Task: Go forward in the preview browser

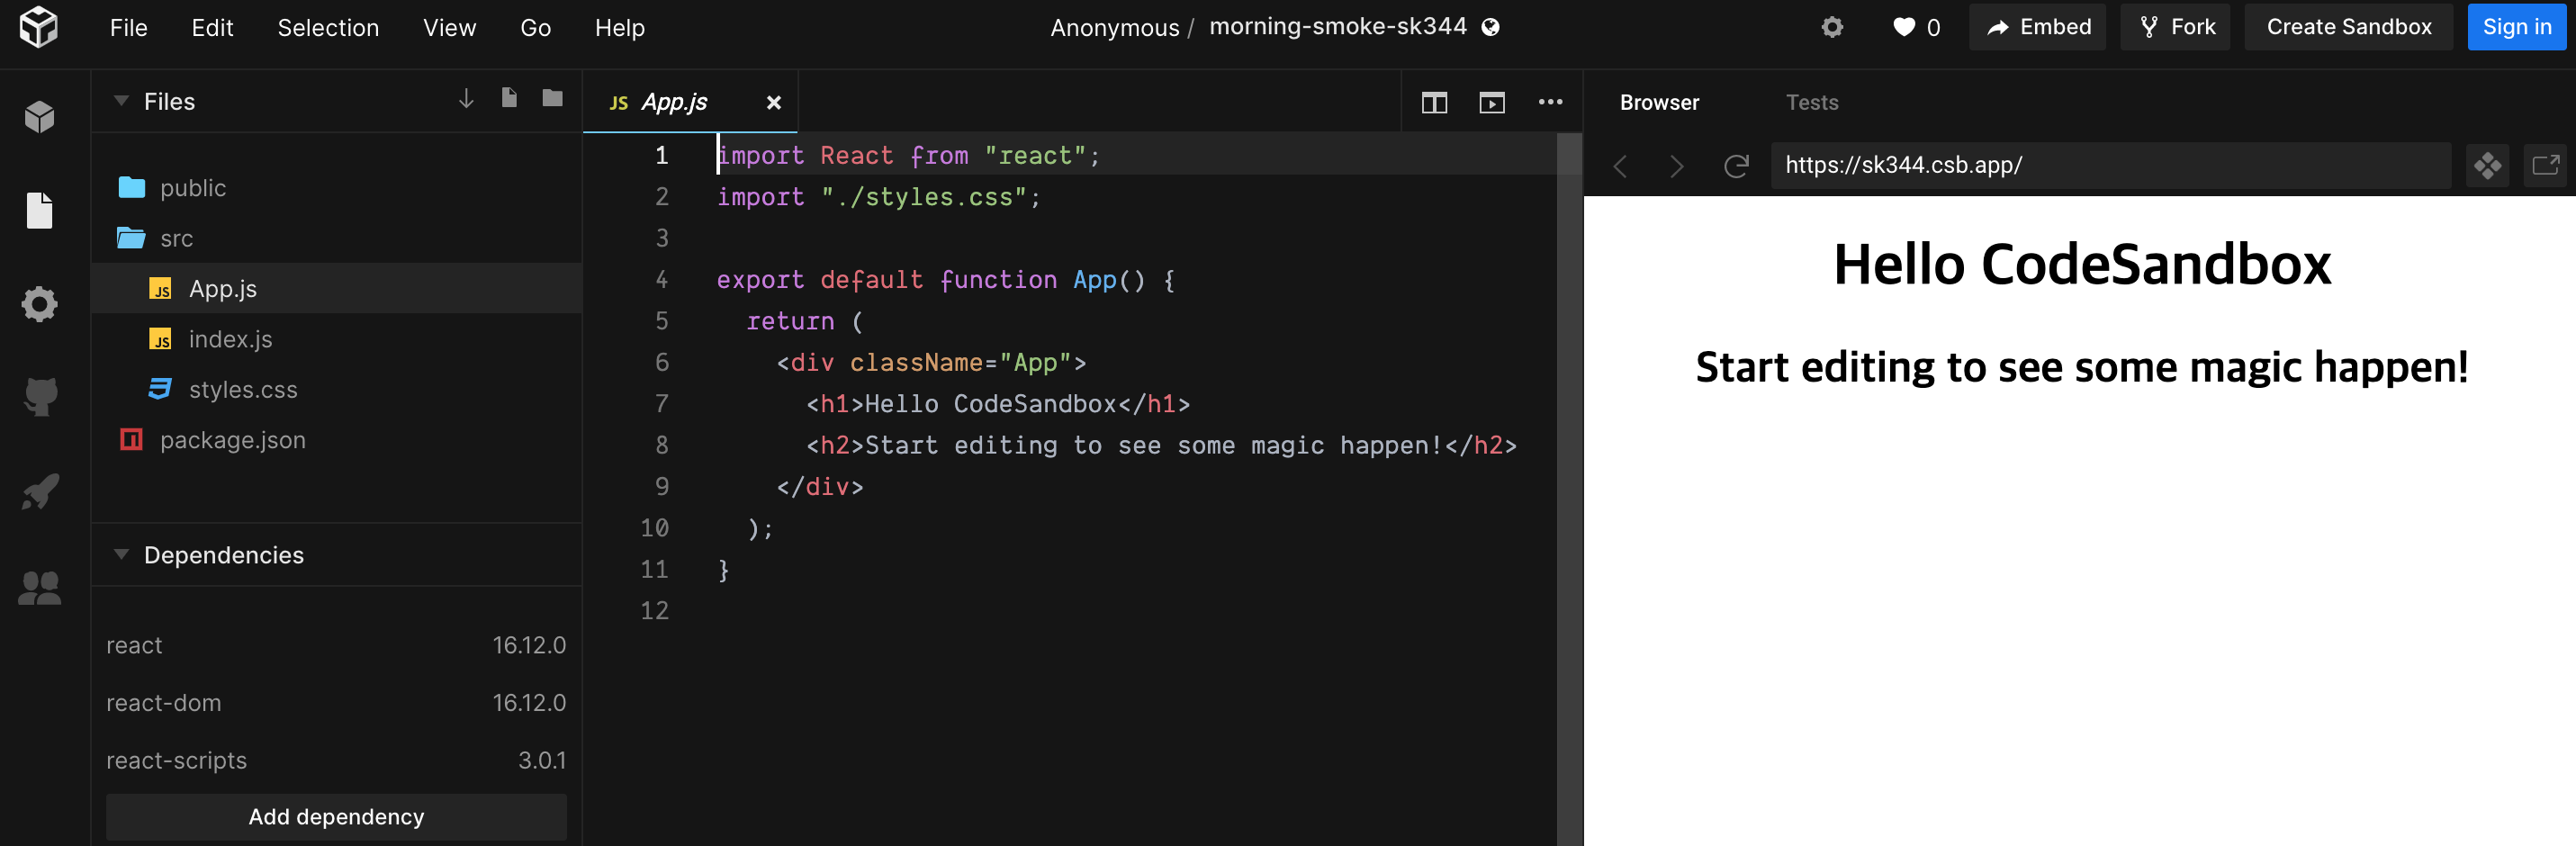Action: (x=1677, y=166)
